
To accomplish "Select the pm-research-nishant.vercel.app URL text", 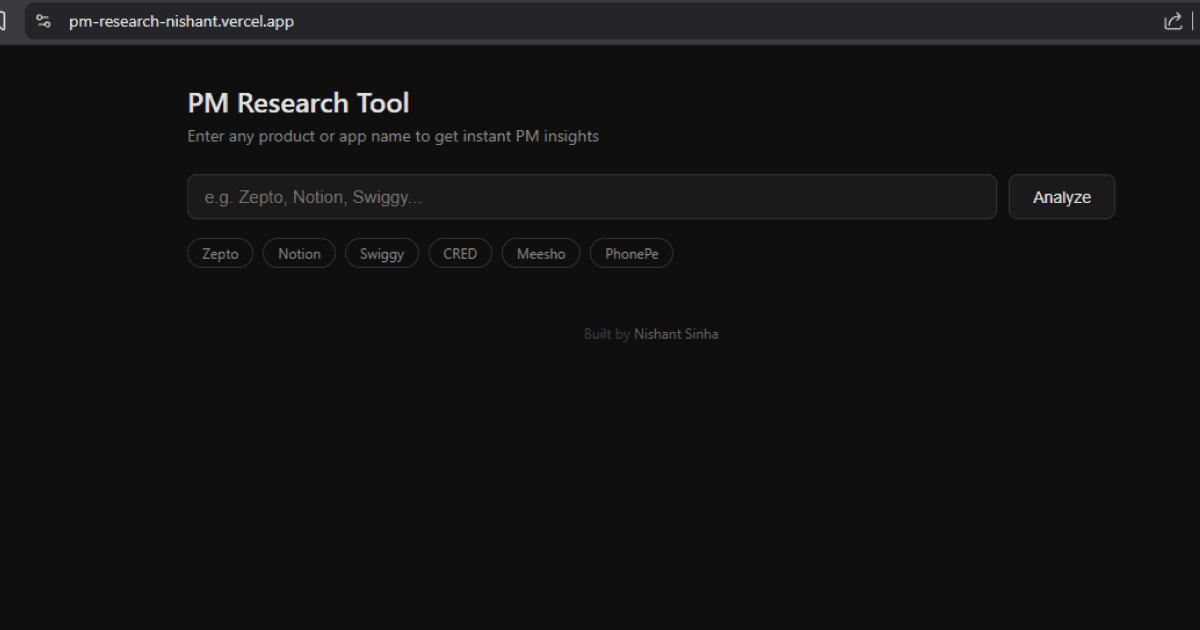I will coord(181,21).
